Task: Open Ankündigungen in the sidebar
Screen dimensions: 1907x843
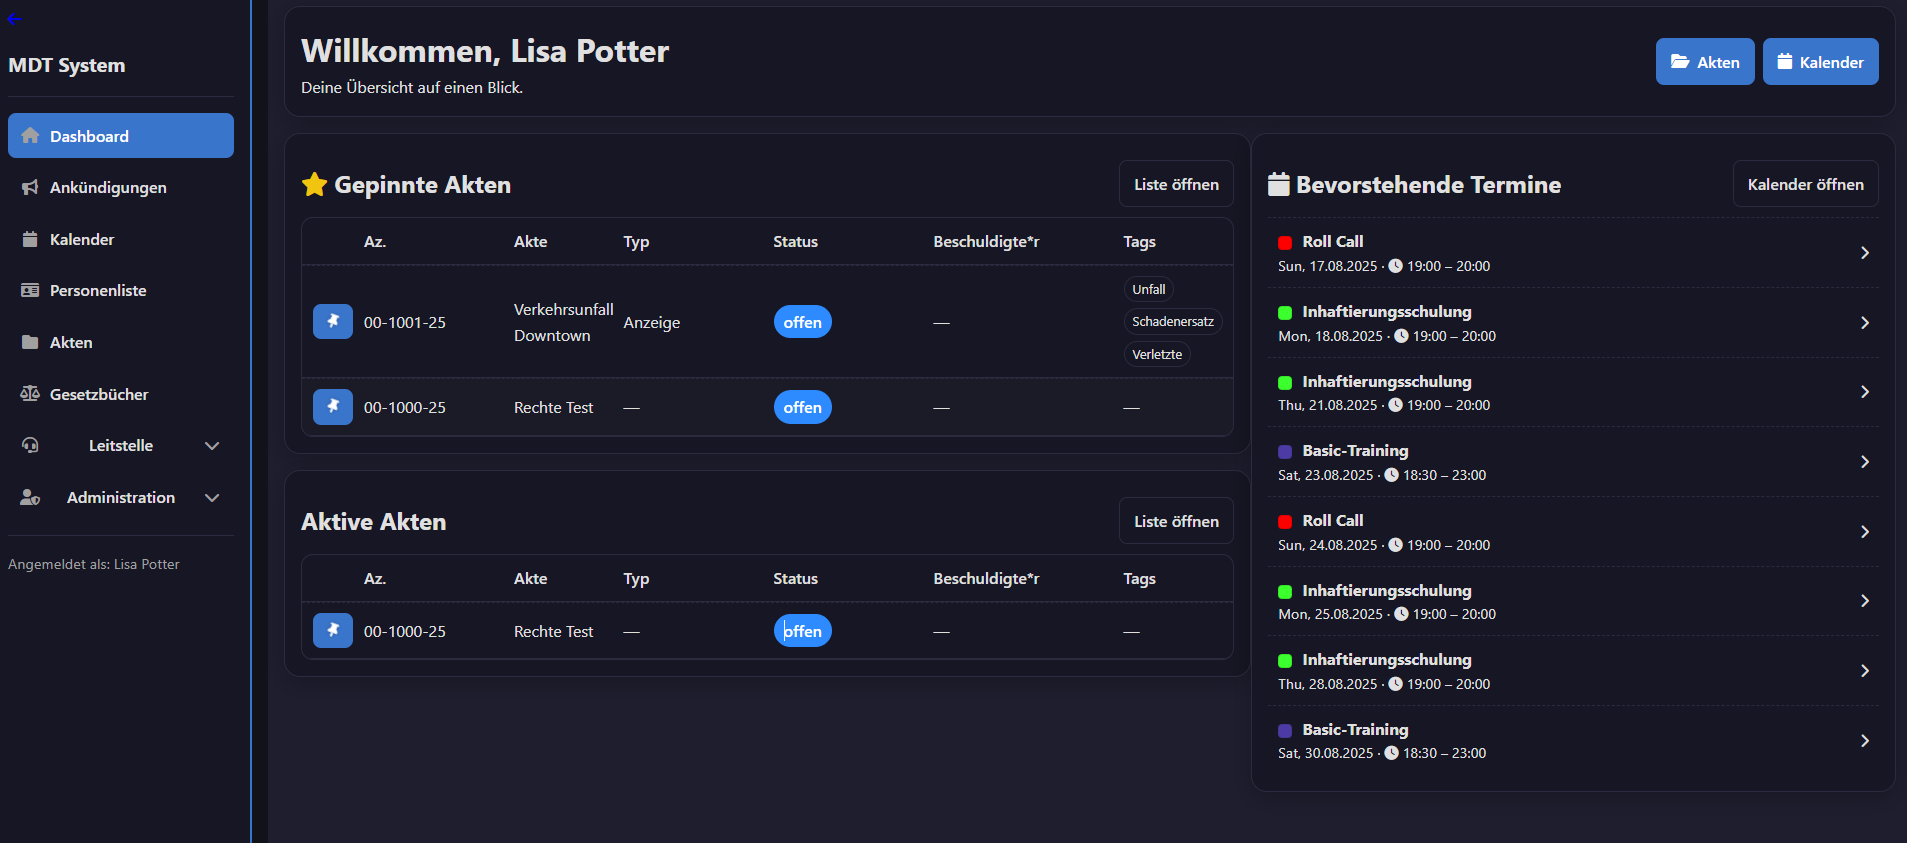Action: point(121,188)
